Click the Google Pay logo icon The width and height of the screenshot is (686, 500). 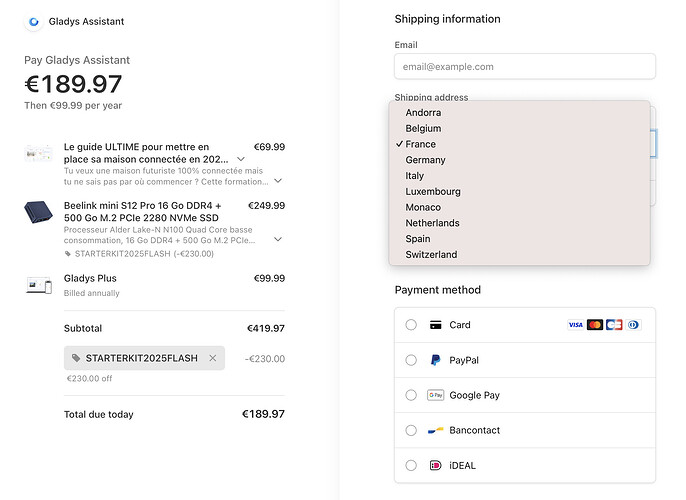point(435,395)
